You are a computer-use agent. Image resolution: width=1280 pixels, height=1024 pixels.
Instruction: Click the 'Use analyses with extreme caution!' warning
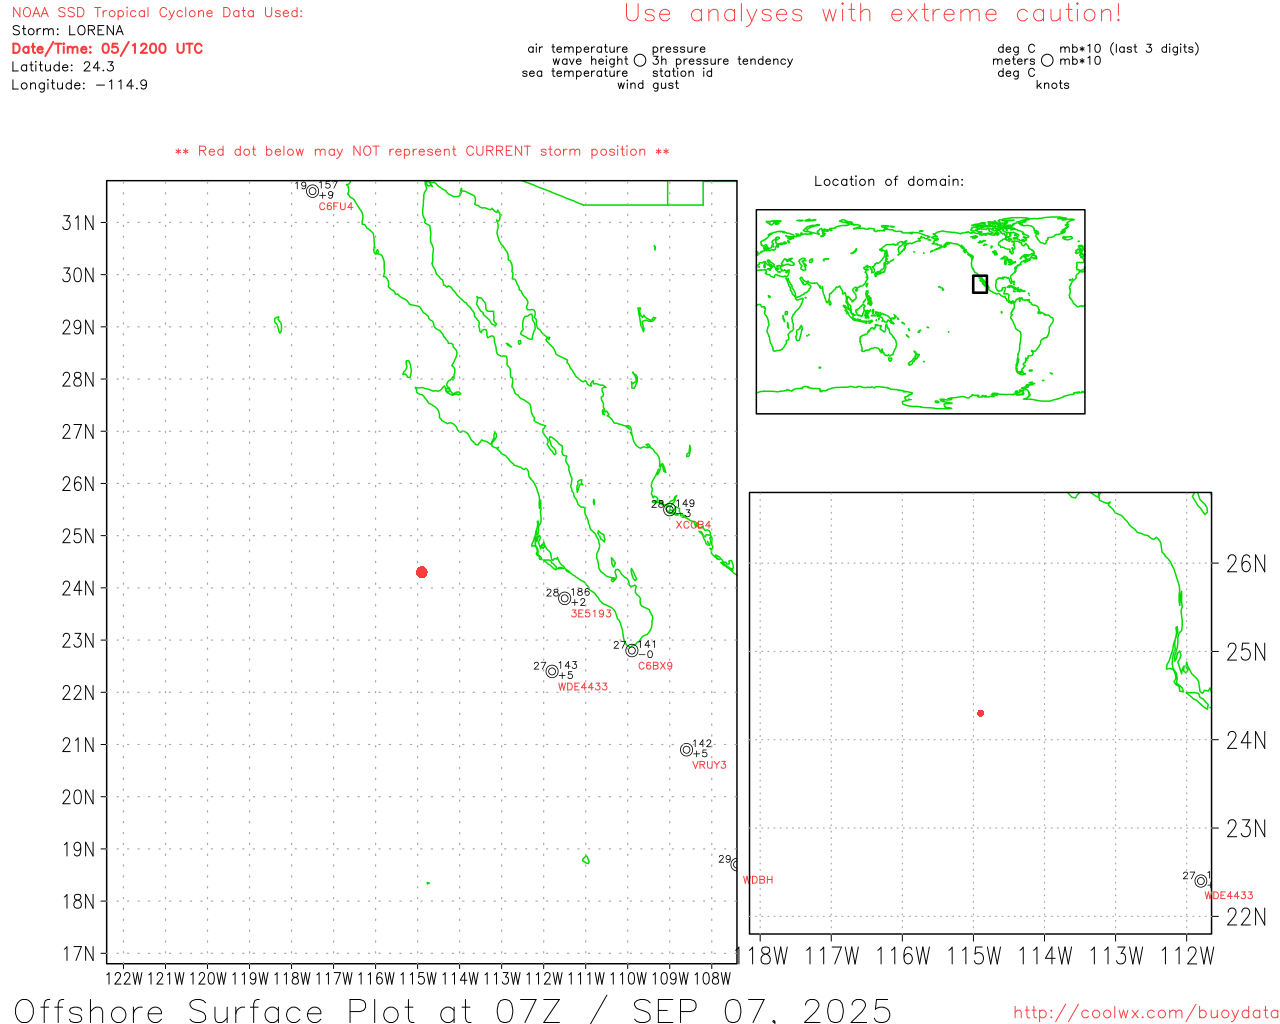[x=873, y=13]
